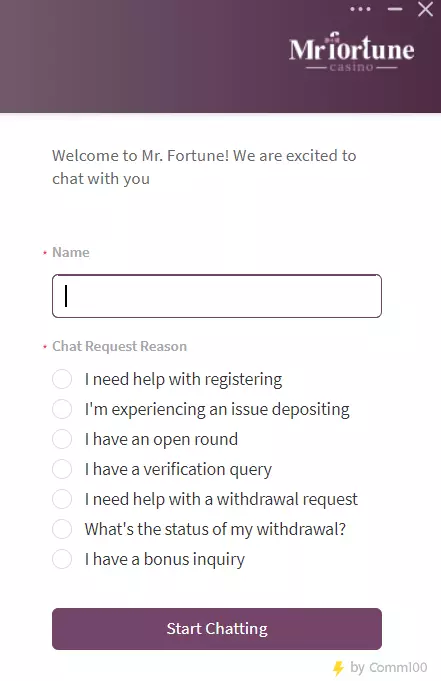Viewport: 441px width, 681px height.
Task: Click the 'I have a verification query' text
Action: point(178,469)
